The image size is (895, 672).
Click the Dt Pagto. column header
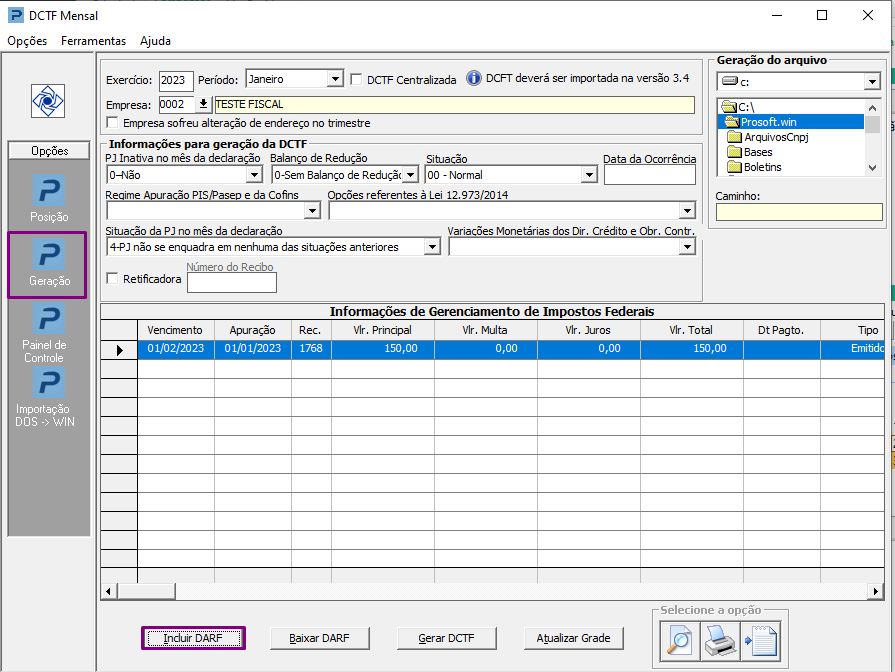click(781, 330)
